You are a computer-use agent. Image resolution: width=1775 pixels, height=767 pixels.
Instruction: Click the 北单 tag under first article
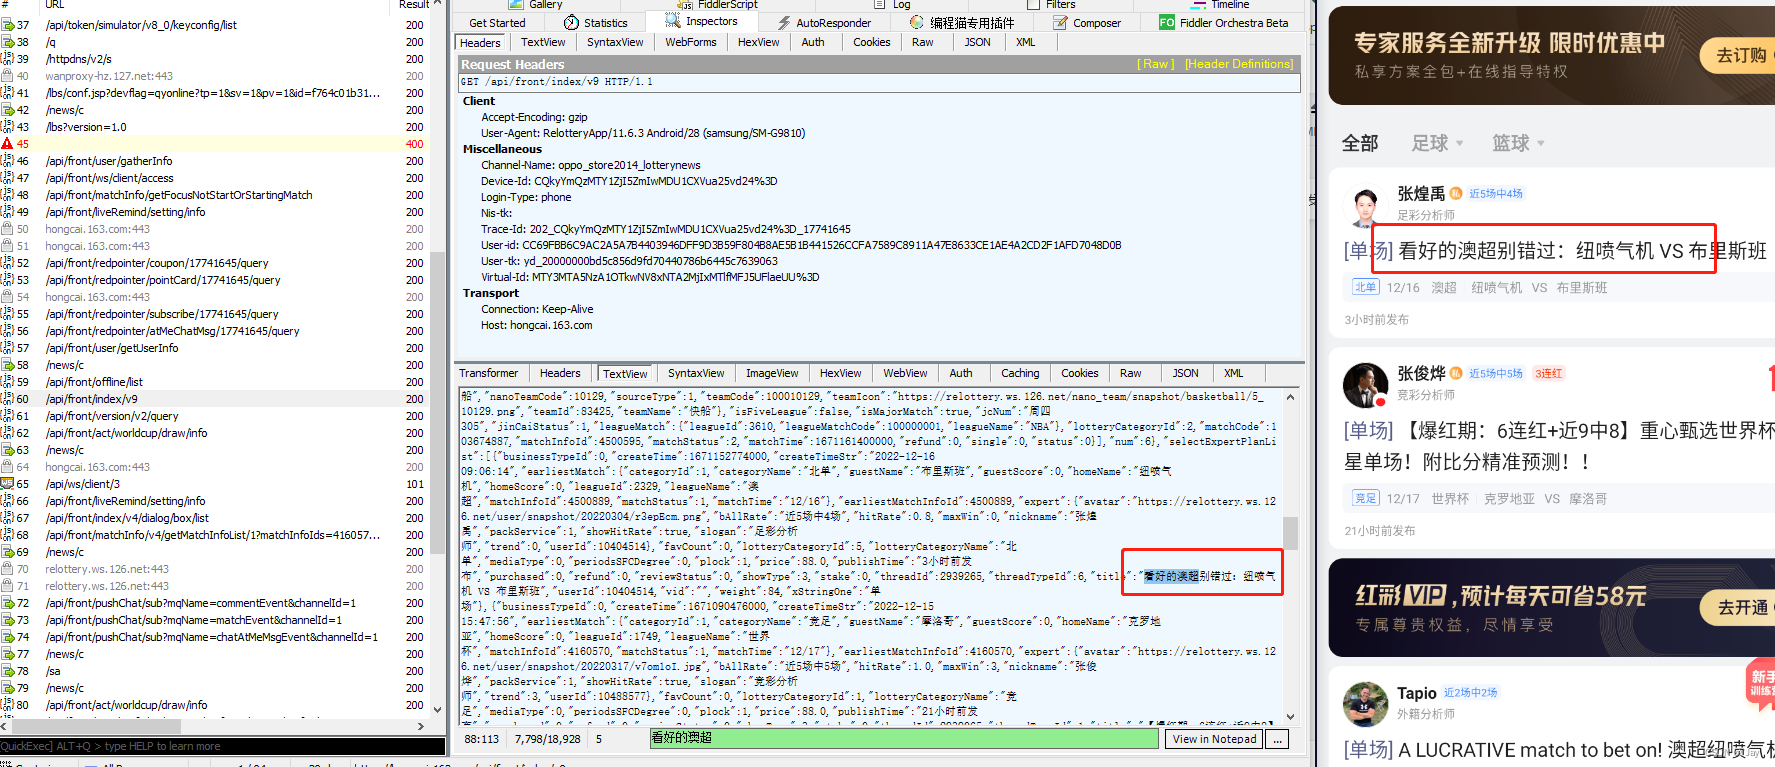(x=1365, y=287)
